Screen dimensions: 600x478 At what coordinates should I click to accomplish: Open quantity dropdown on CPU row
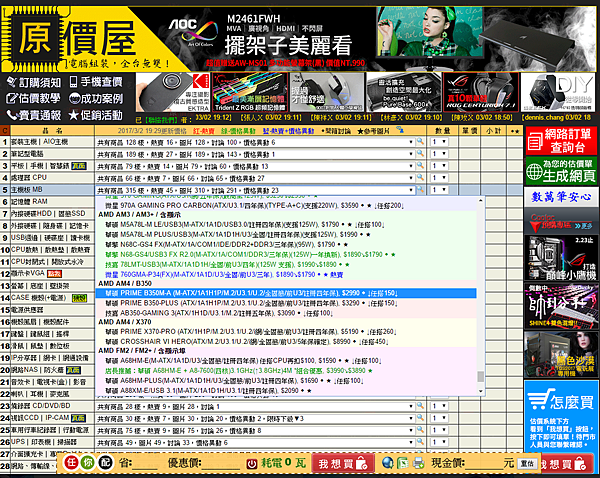pos(439,178)
